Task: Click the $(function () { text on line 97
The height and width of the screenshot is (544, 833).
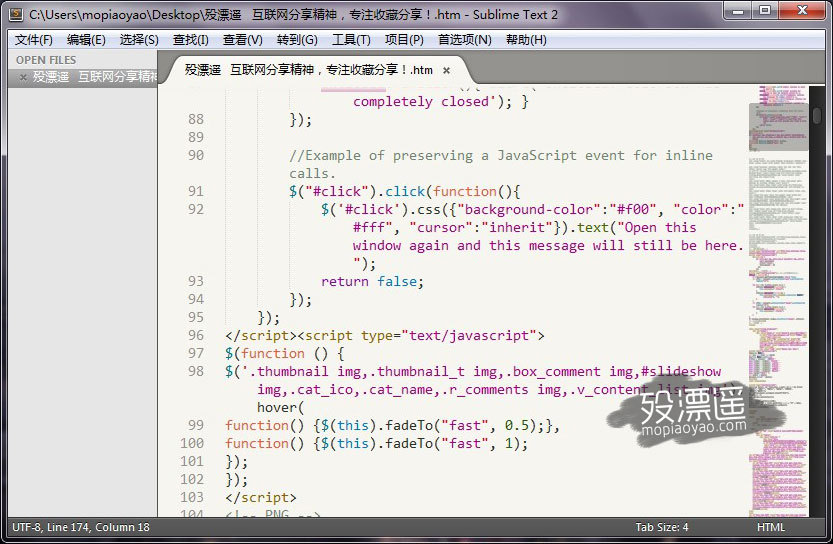Action: pyautogui.click(x=285, y=353)
